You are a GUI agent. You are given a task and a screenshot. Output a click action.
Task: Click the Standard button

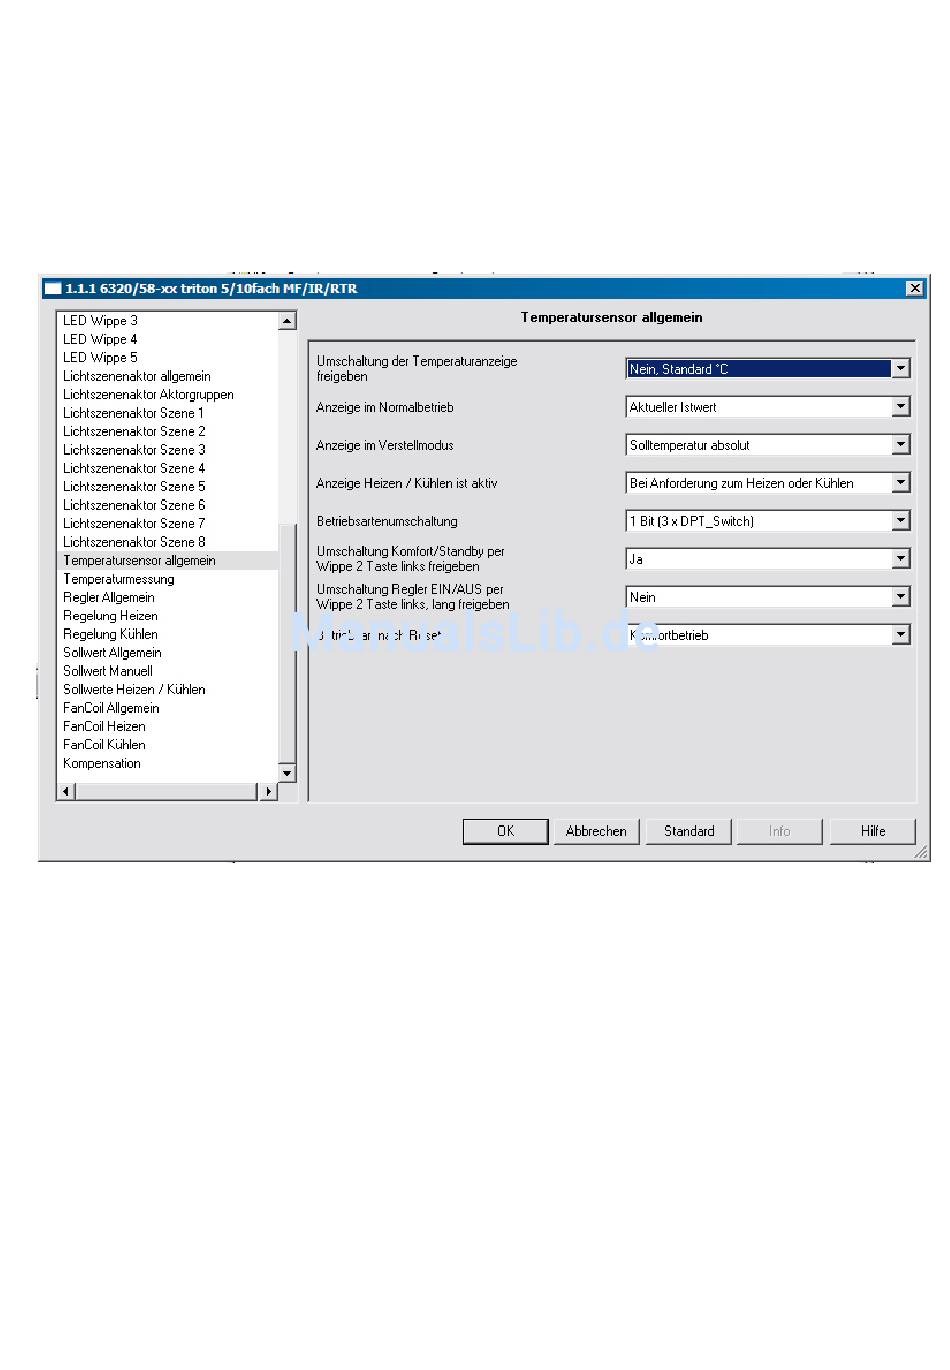click(689, 831)
